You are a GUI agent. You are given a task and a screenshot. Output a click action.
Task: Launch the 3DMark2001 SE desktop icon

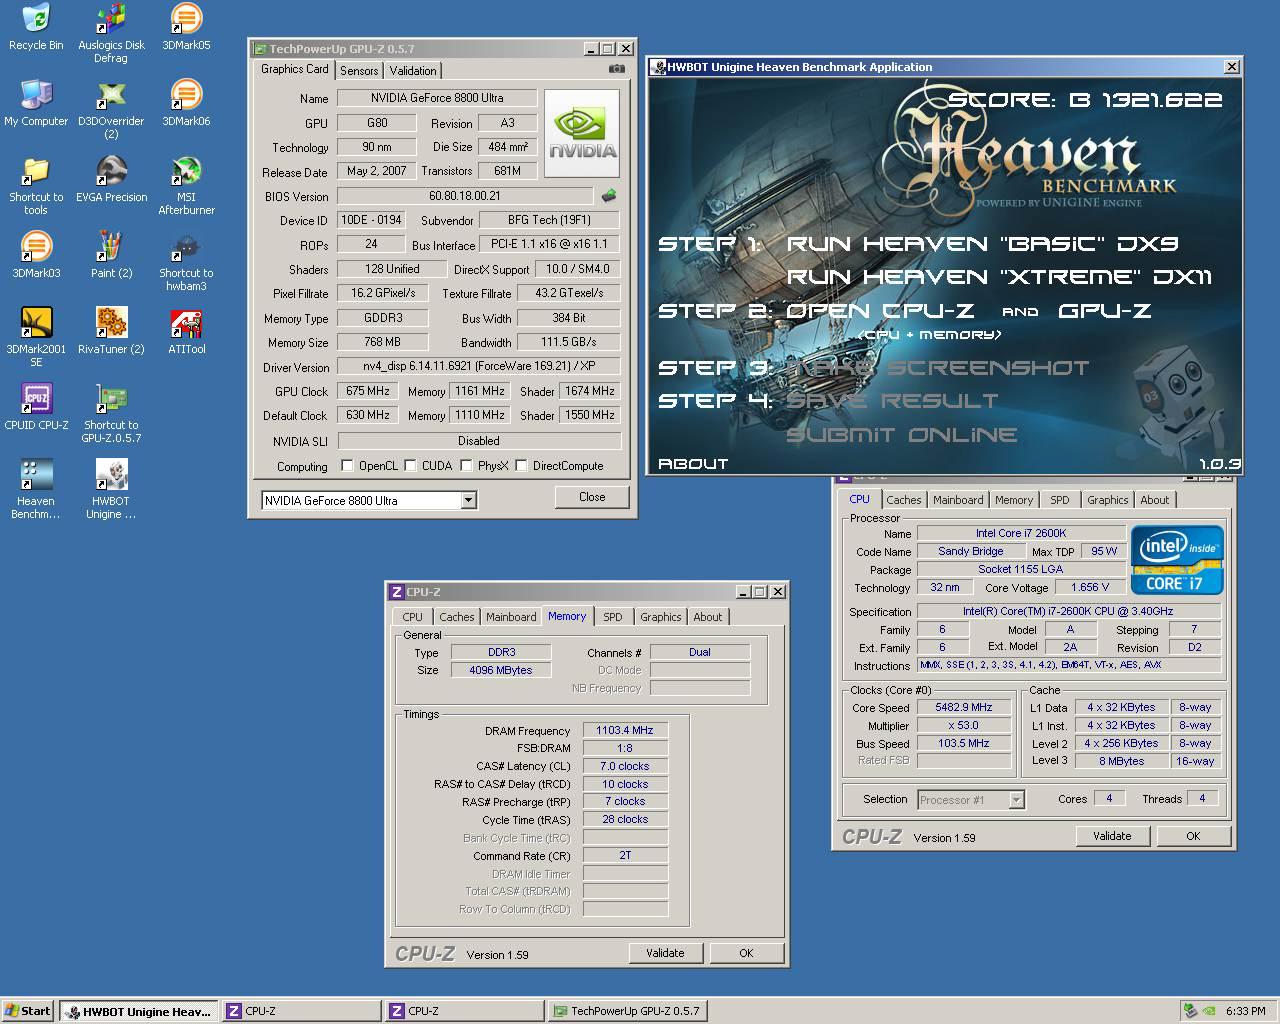coord(36,337)
